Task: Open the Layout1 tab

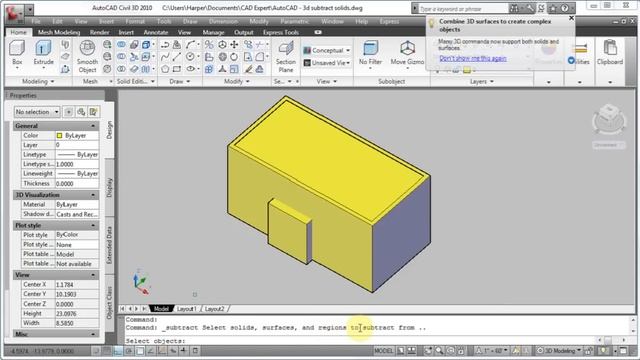Action: tap(187, 309)
